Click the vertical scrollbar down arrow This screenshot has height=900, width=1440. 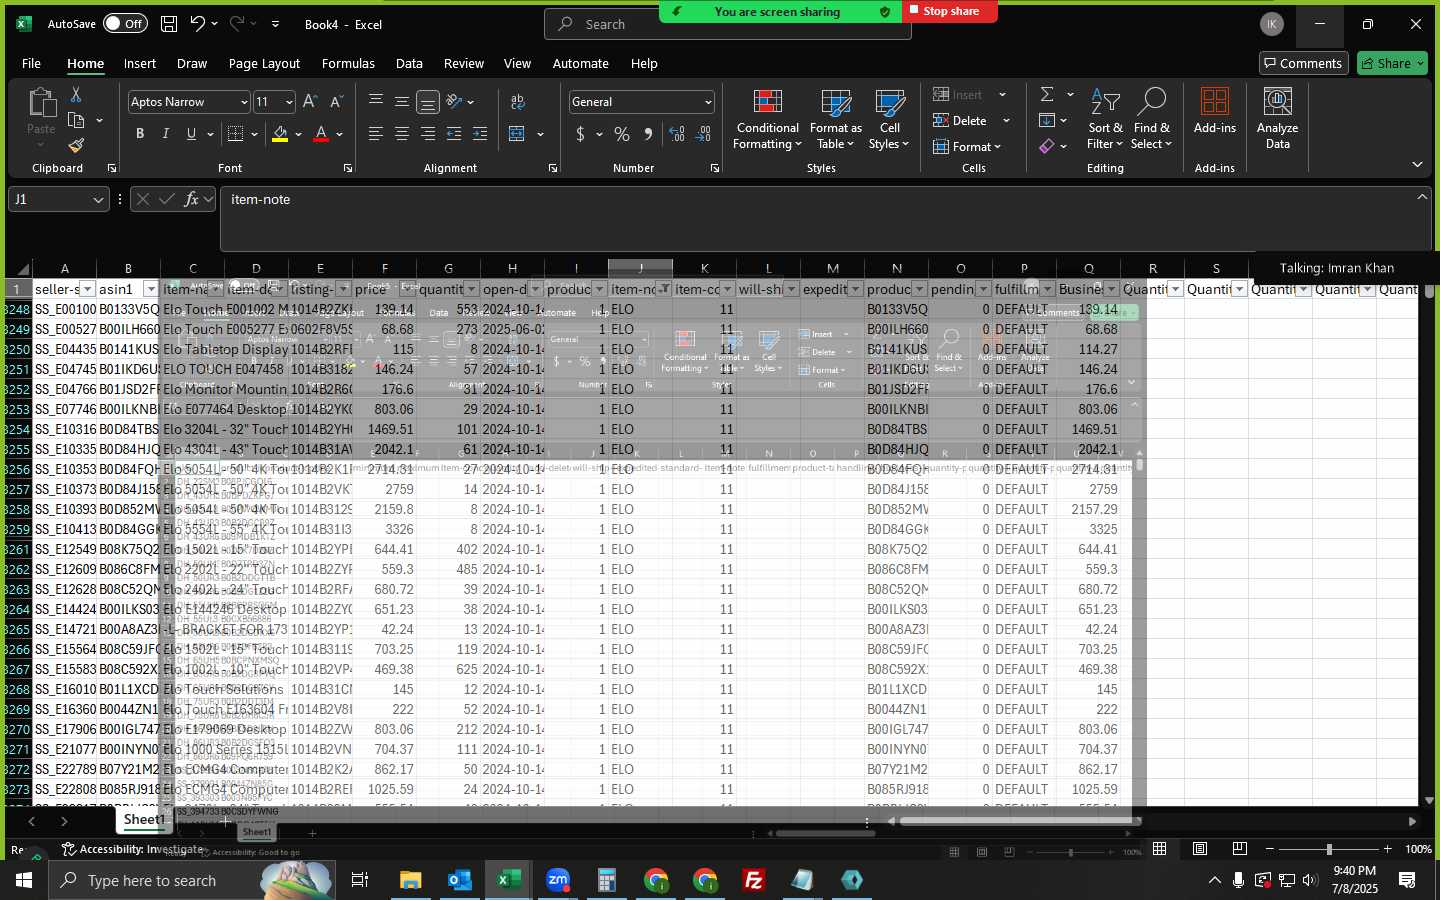[1429, 800]
